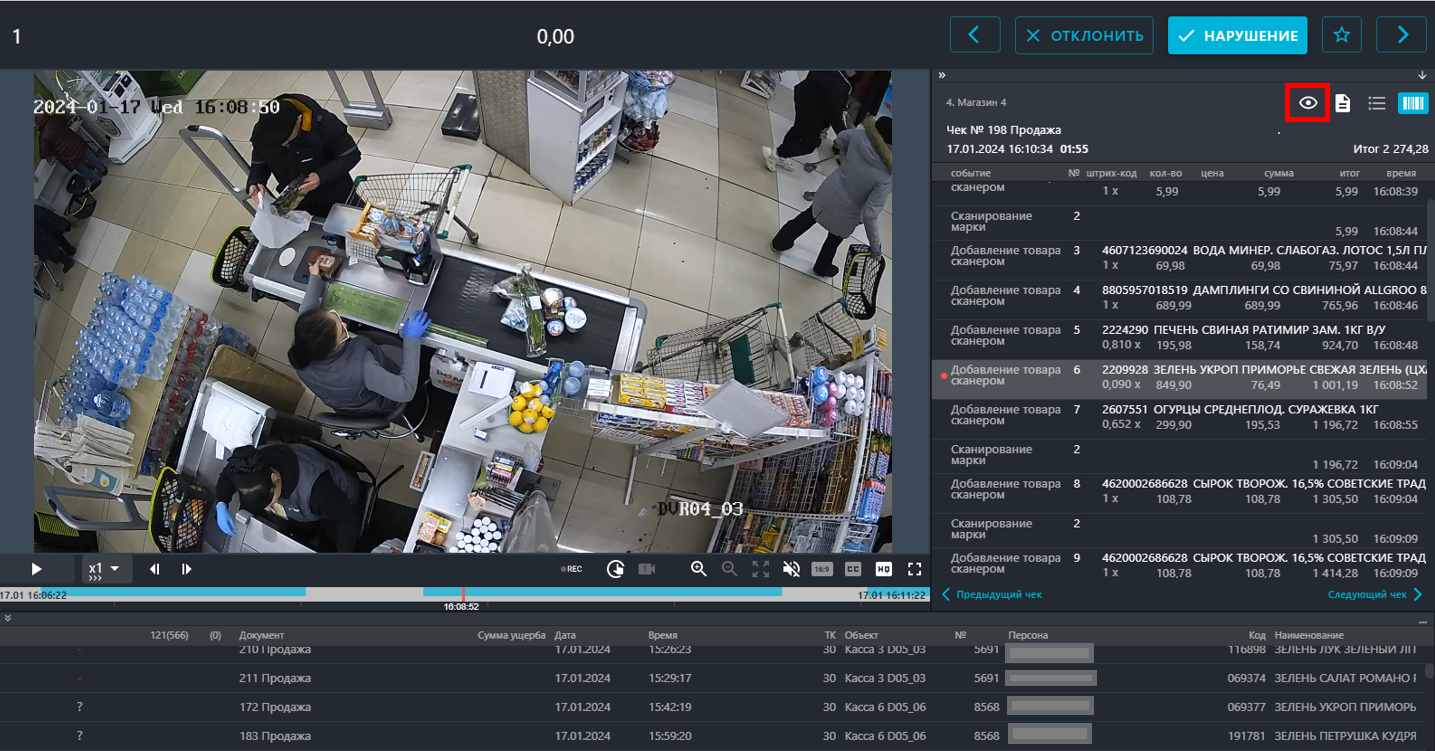Screen dimensions: 1435x751
Task: Click the сумма column header in receipt
Action: [1278, 173]
